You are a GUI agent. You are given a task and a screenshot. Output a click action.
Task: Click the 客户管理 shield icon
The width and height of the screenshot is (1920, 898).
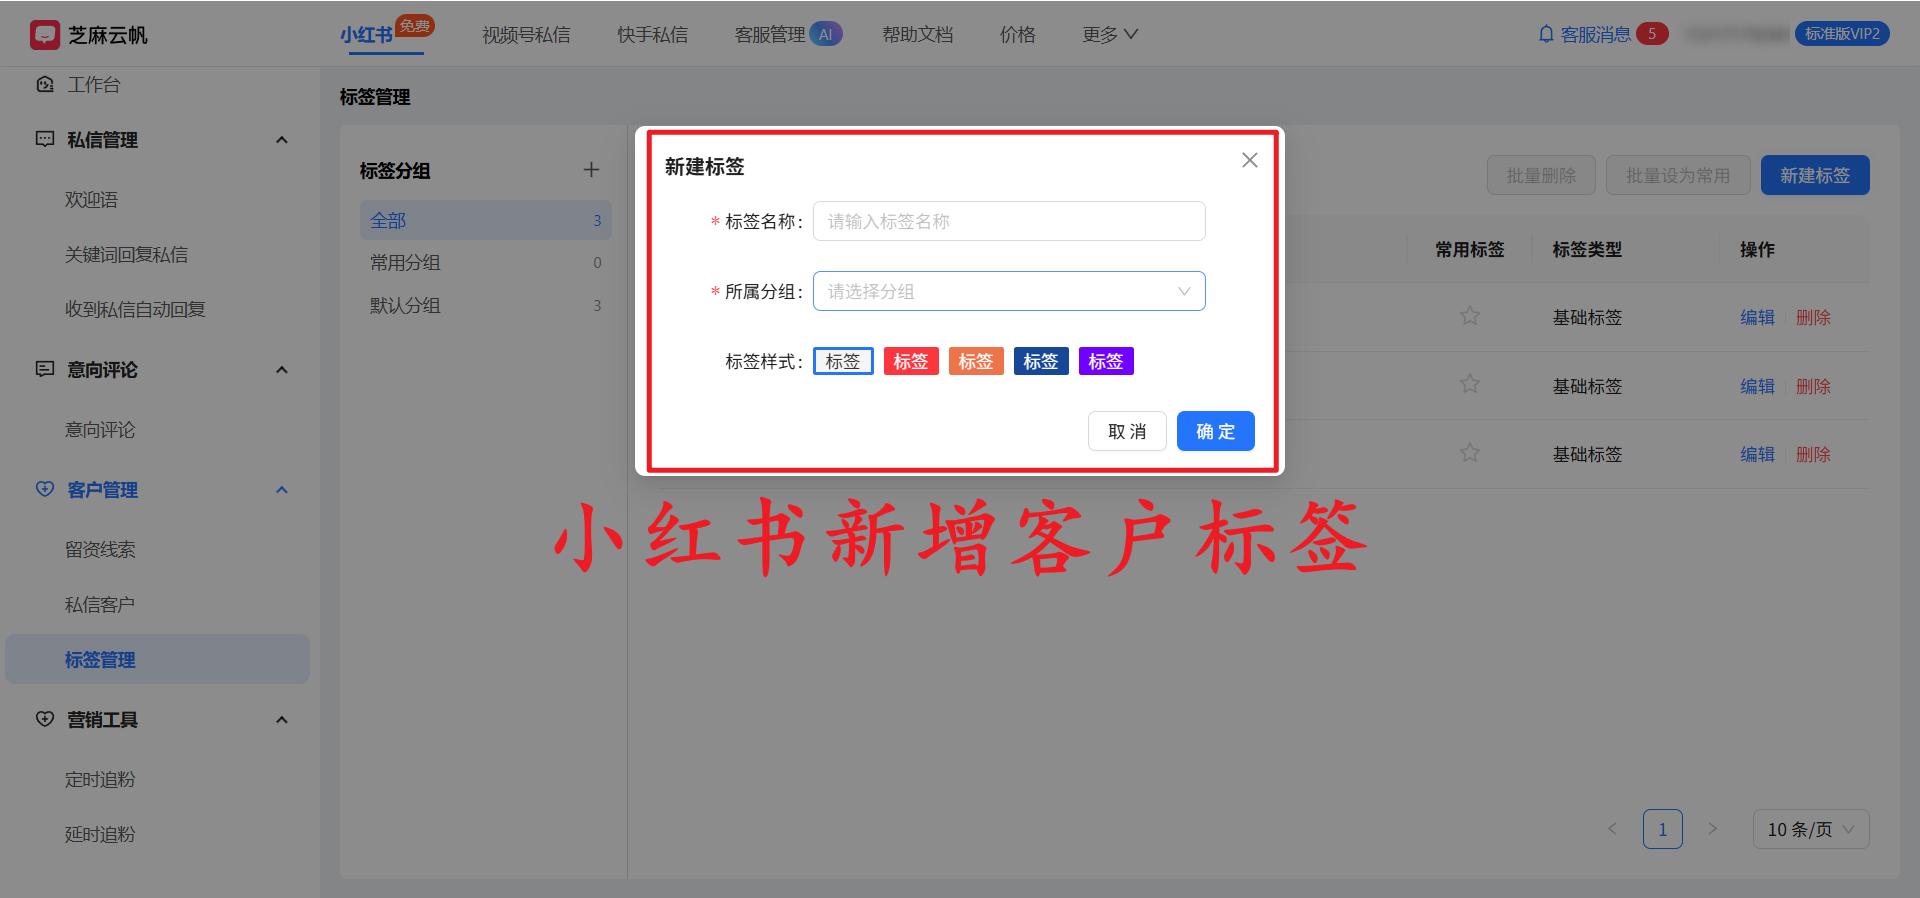click(45, 489)
